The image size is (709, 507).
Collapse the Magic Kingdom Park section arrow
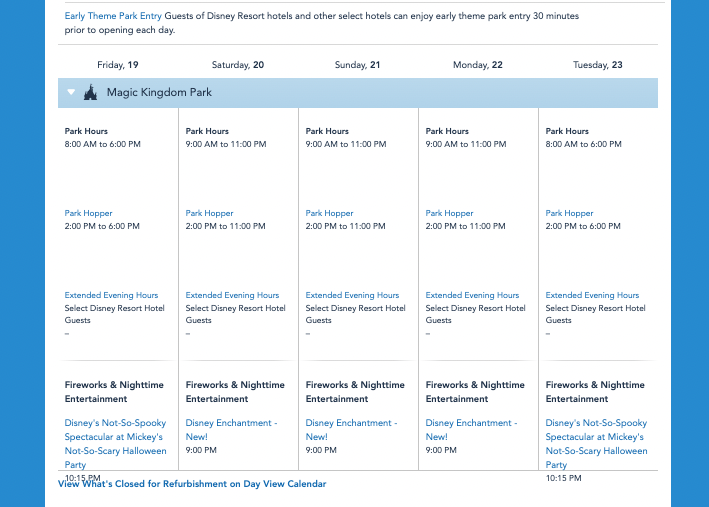click(x=71, y=93)
